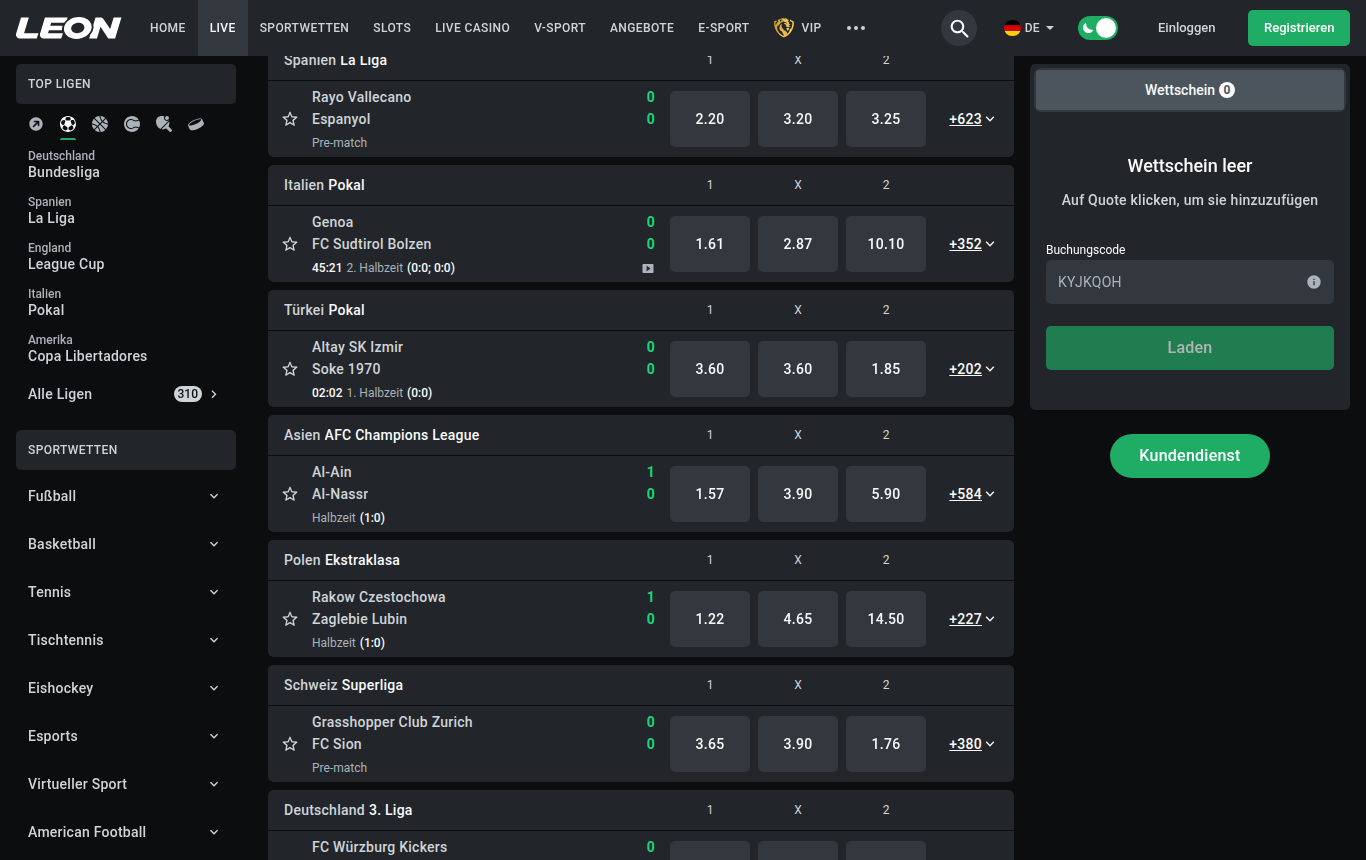This screenshot has width=1366, height=860.
Task: Favorite the Al-Ain vs Al-Nassr match star
Action: click(290, 494)
